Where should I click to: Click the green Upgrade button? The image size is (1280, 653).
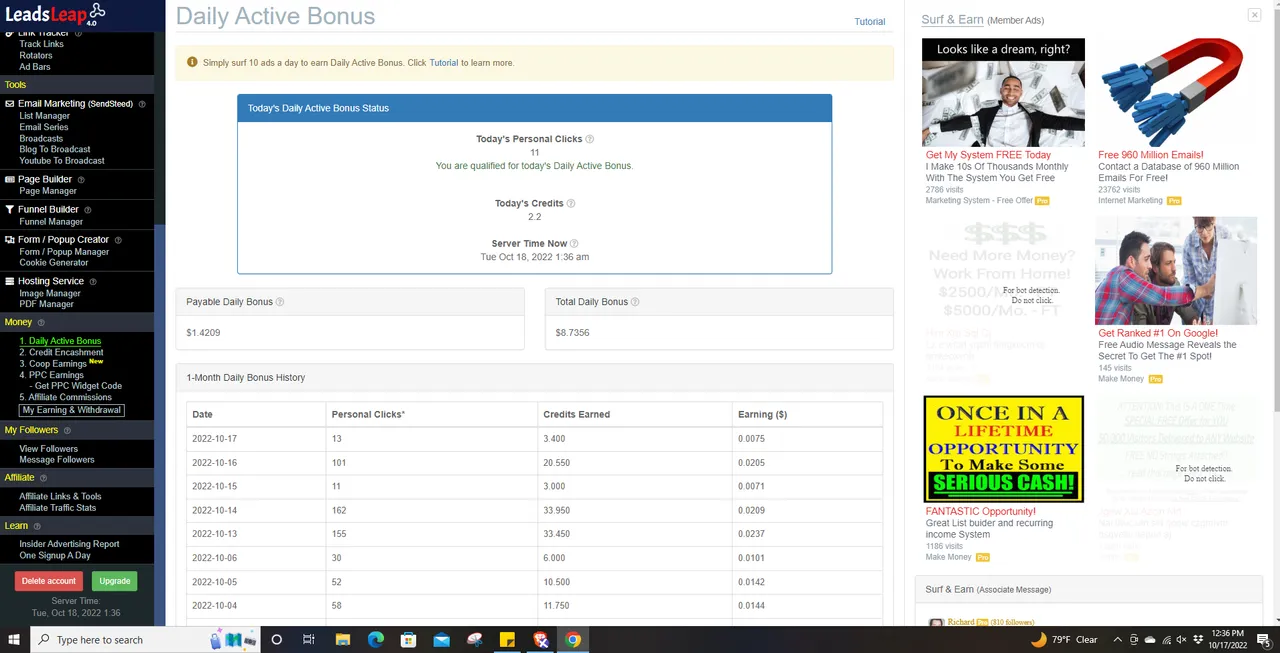point(114,581)
